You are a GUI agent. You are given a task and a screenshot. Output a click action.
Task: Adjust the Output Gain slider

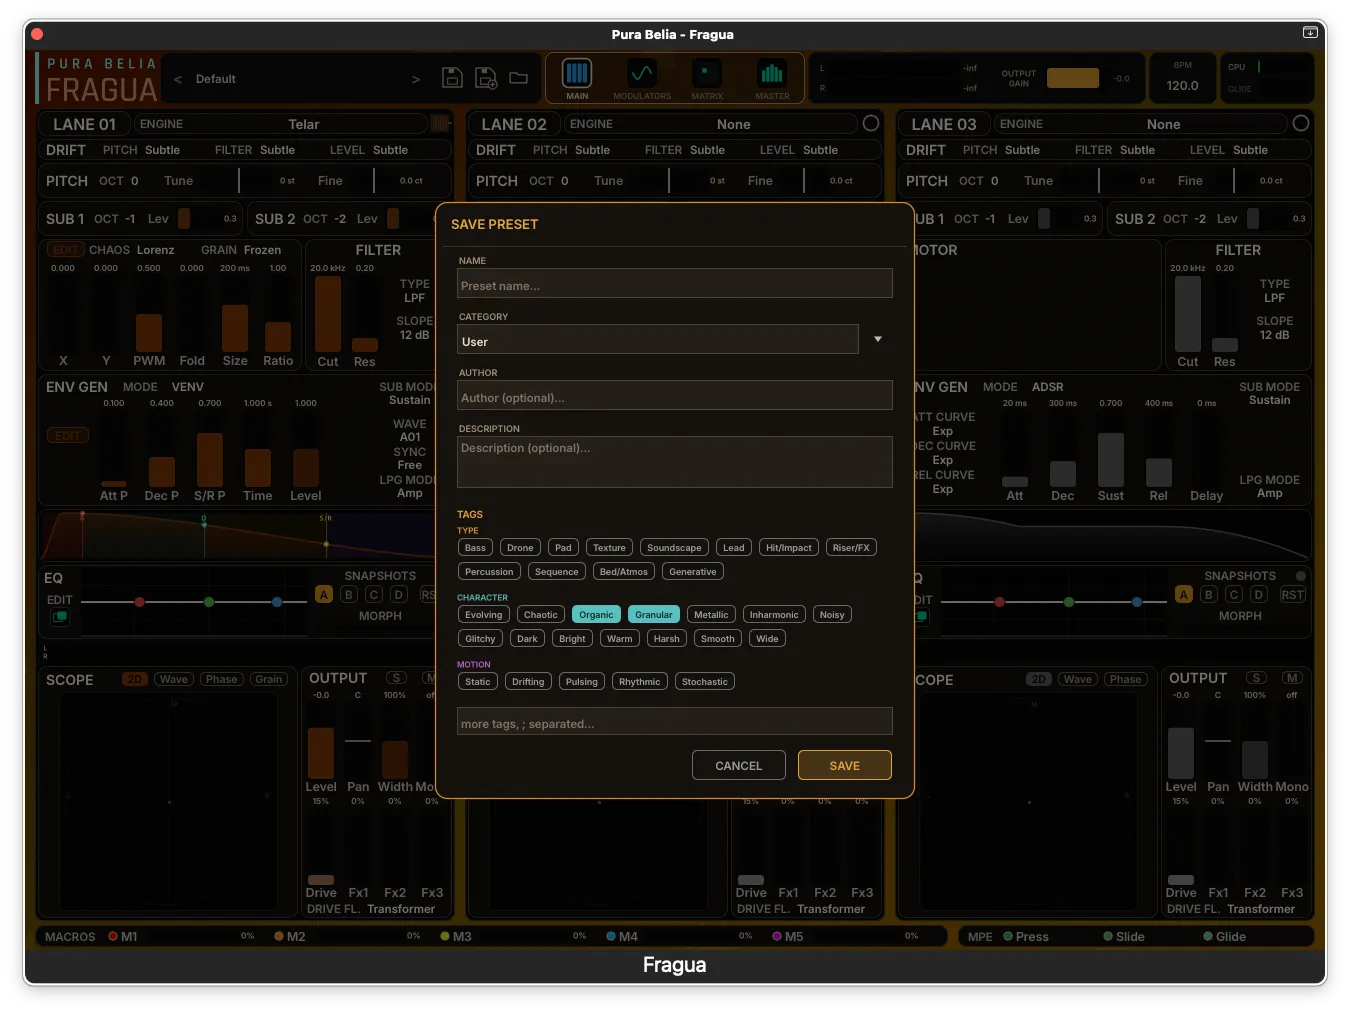click(x=1073, y=78)
